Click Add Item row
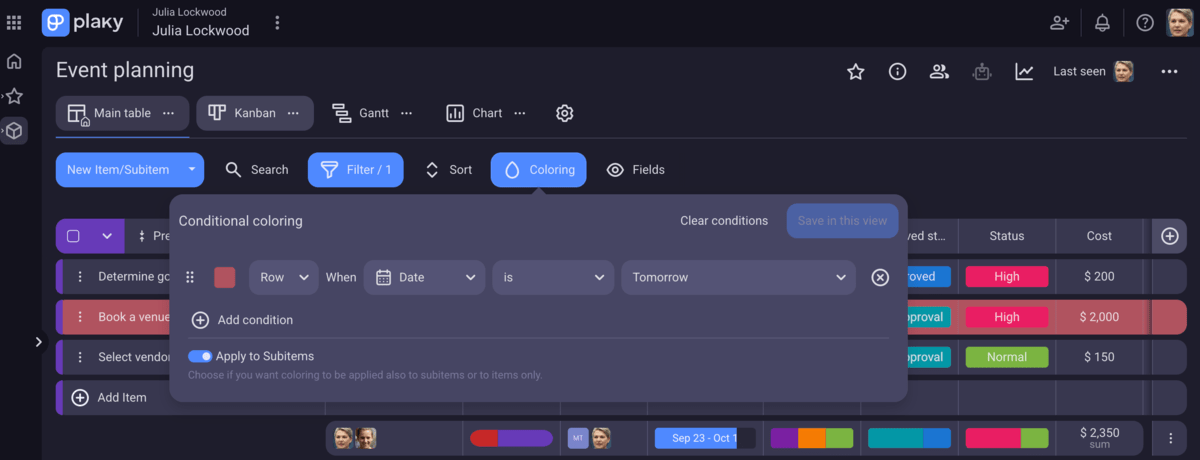1200x460 pixels. point(109,397)
